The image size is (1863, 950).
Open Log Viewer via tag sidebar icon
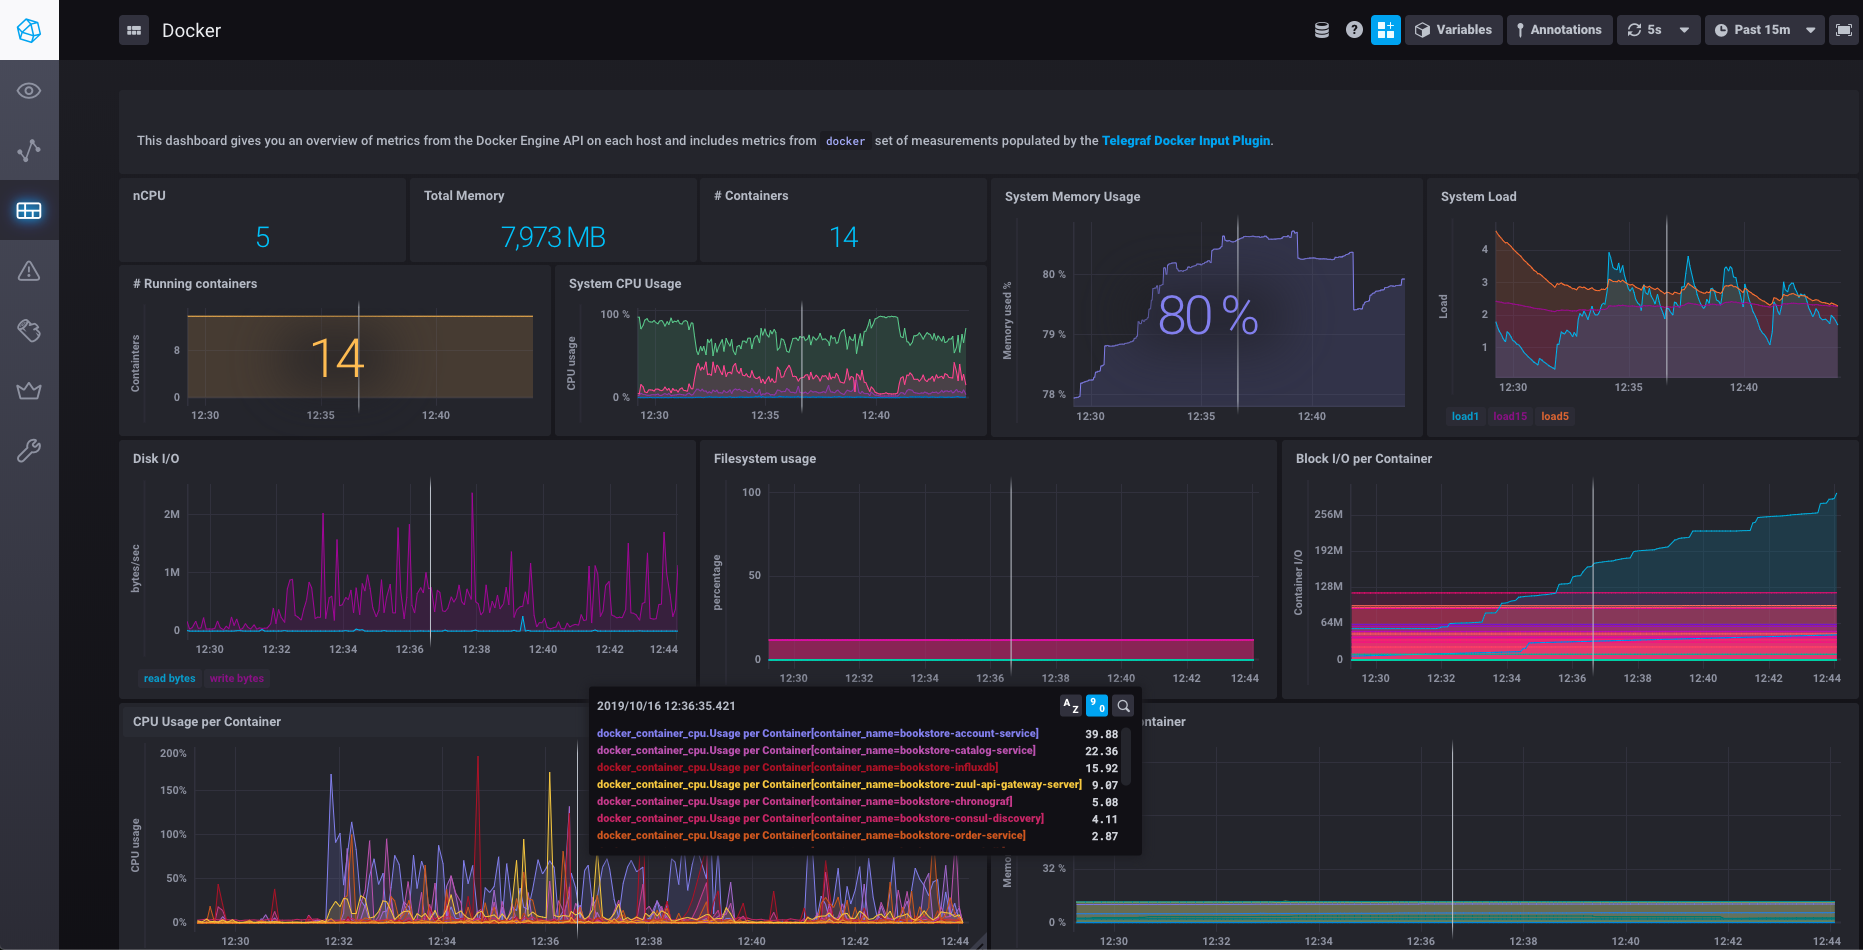point(29,331)
